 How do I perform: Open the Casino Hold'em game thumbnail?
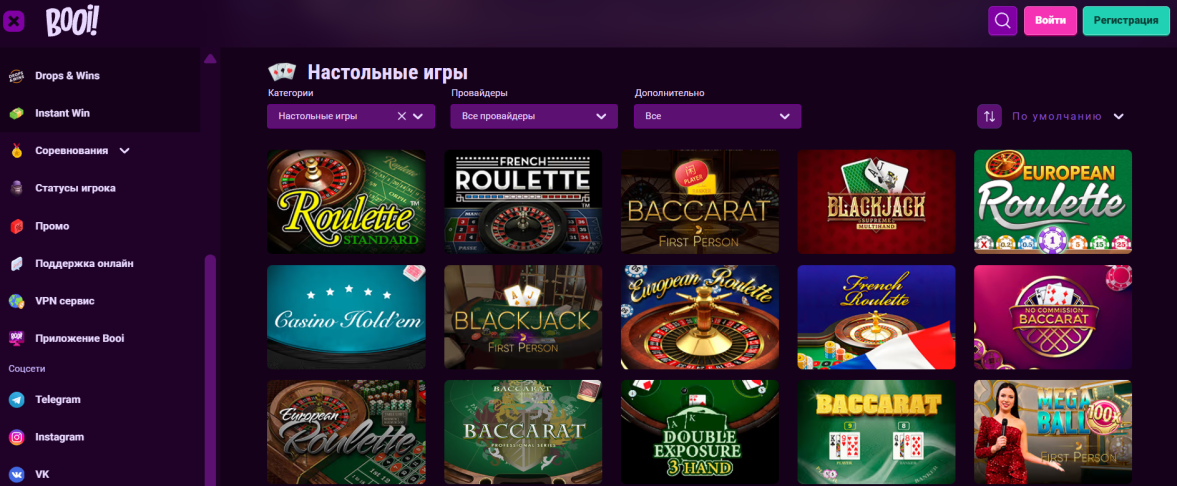tap(346, 318)
